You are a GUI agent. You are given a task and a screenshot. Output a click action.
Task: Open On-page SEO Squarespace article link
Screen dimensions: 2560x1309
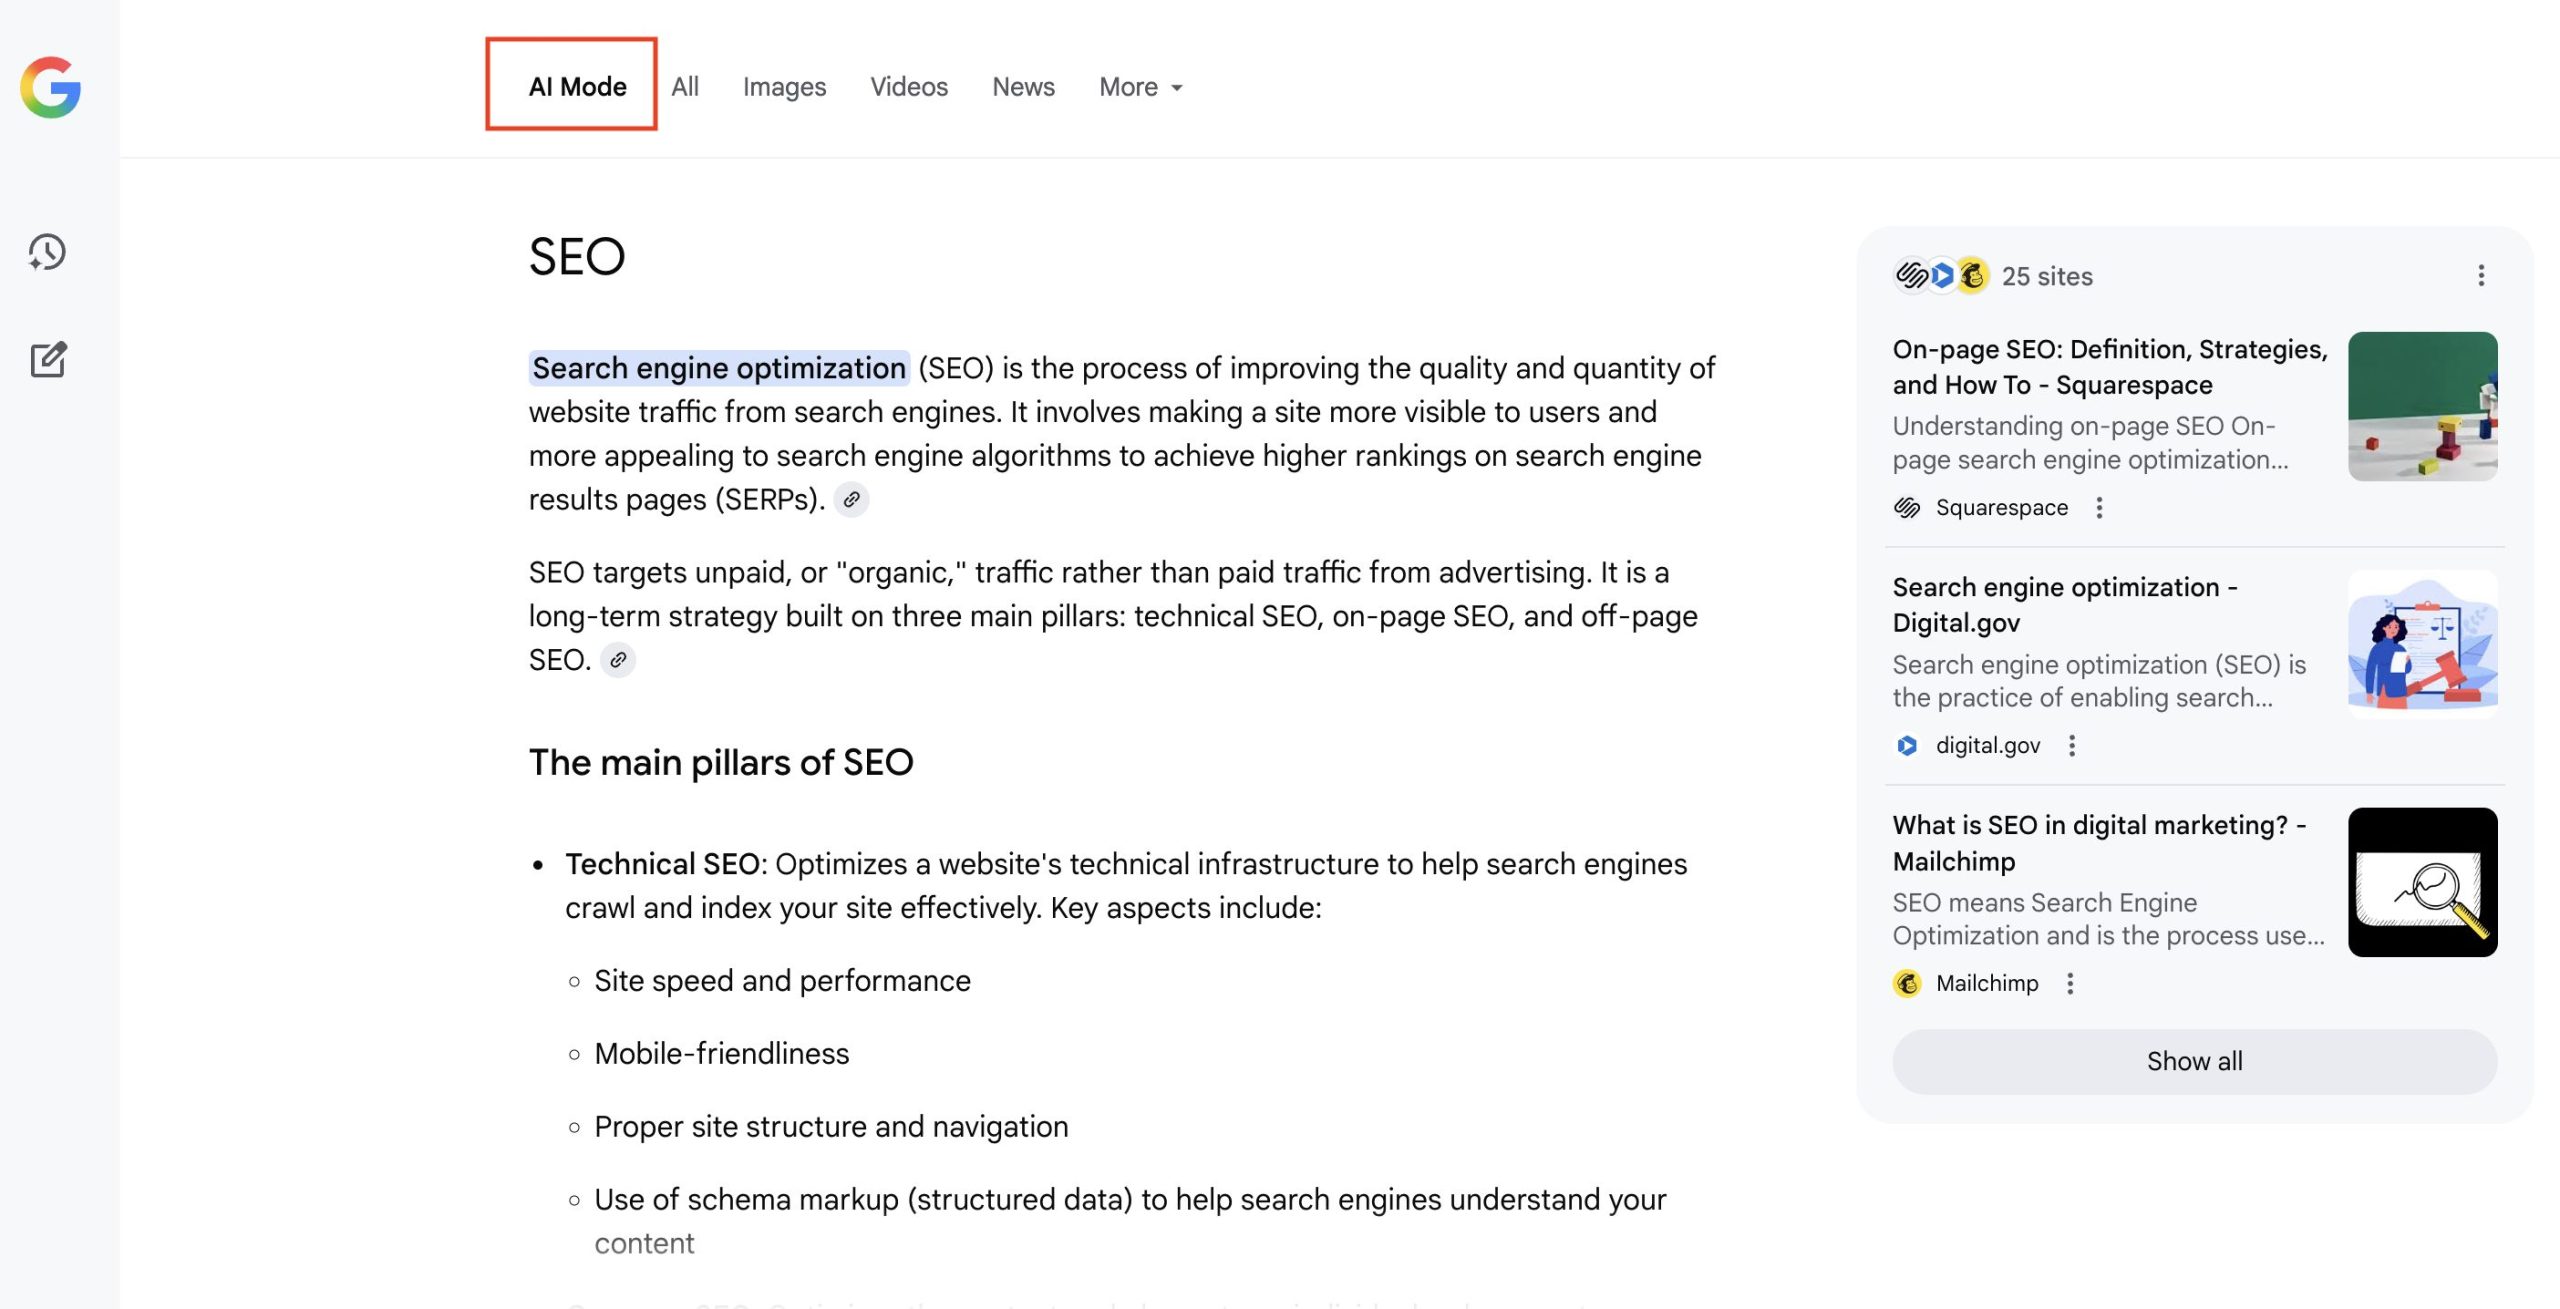tap(2109, 367)
